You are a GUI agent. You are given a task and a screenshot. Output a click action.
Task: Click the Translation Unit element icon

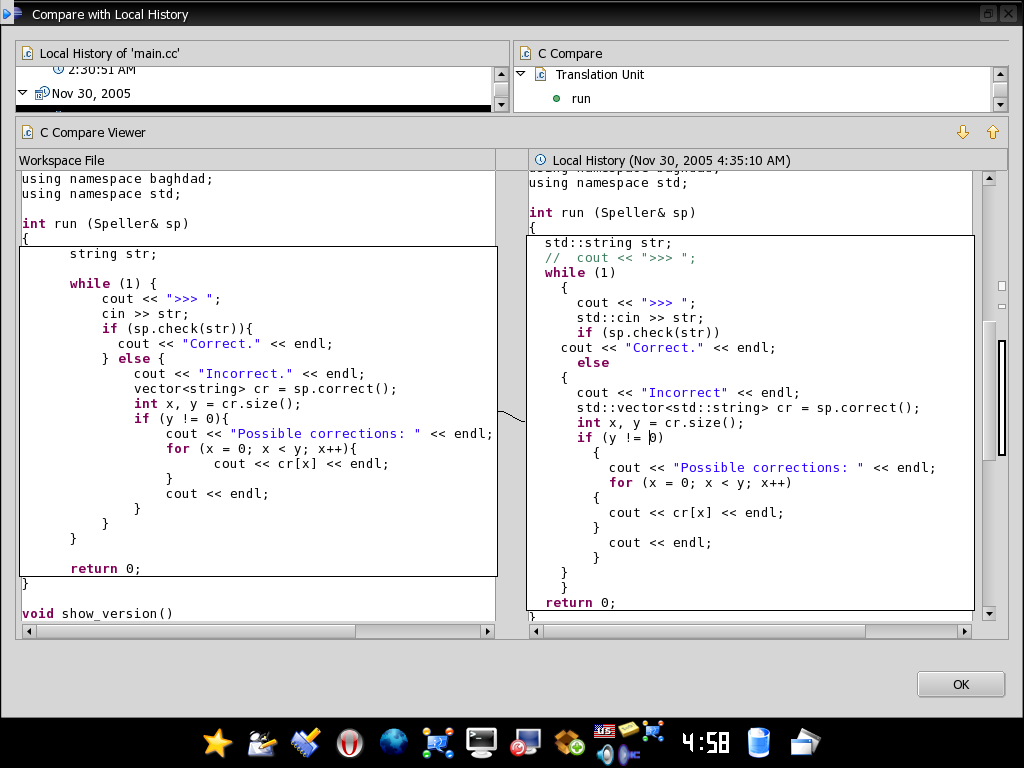point(541,74)
